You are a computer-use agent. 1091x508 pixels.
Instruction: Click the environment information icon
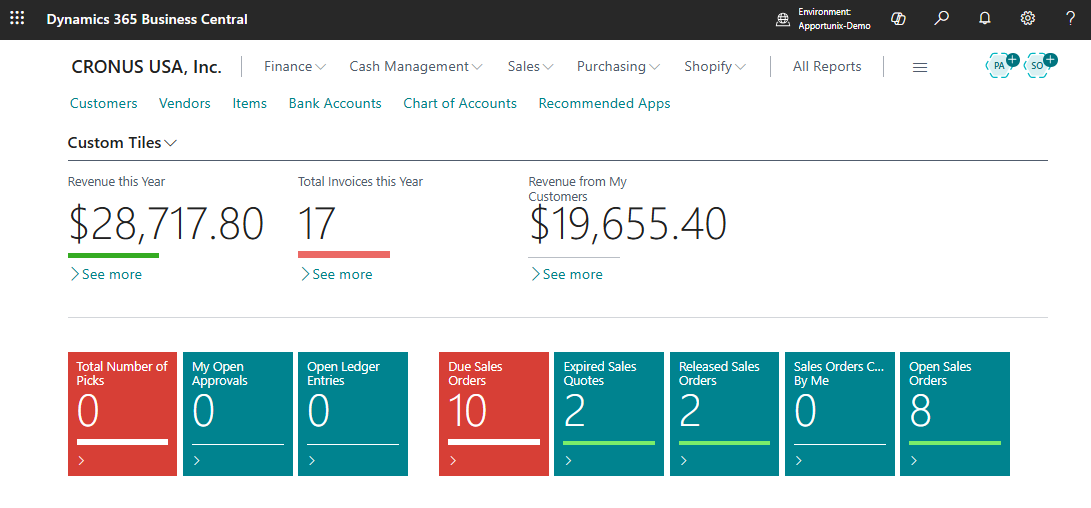[x=783, y=19]
